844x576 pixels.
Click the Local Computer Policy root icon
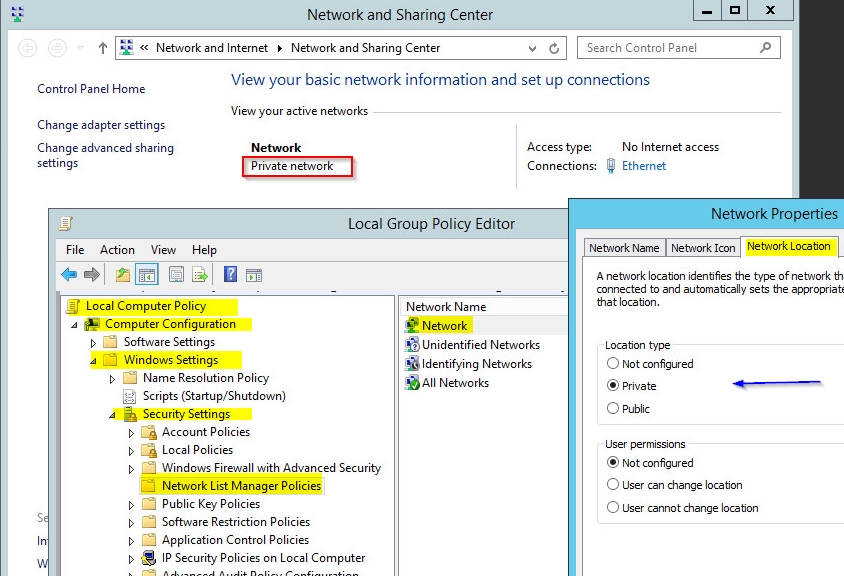(73, 306)
